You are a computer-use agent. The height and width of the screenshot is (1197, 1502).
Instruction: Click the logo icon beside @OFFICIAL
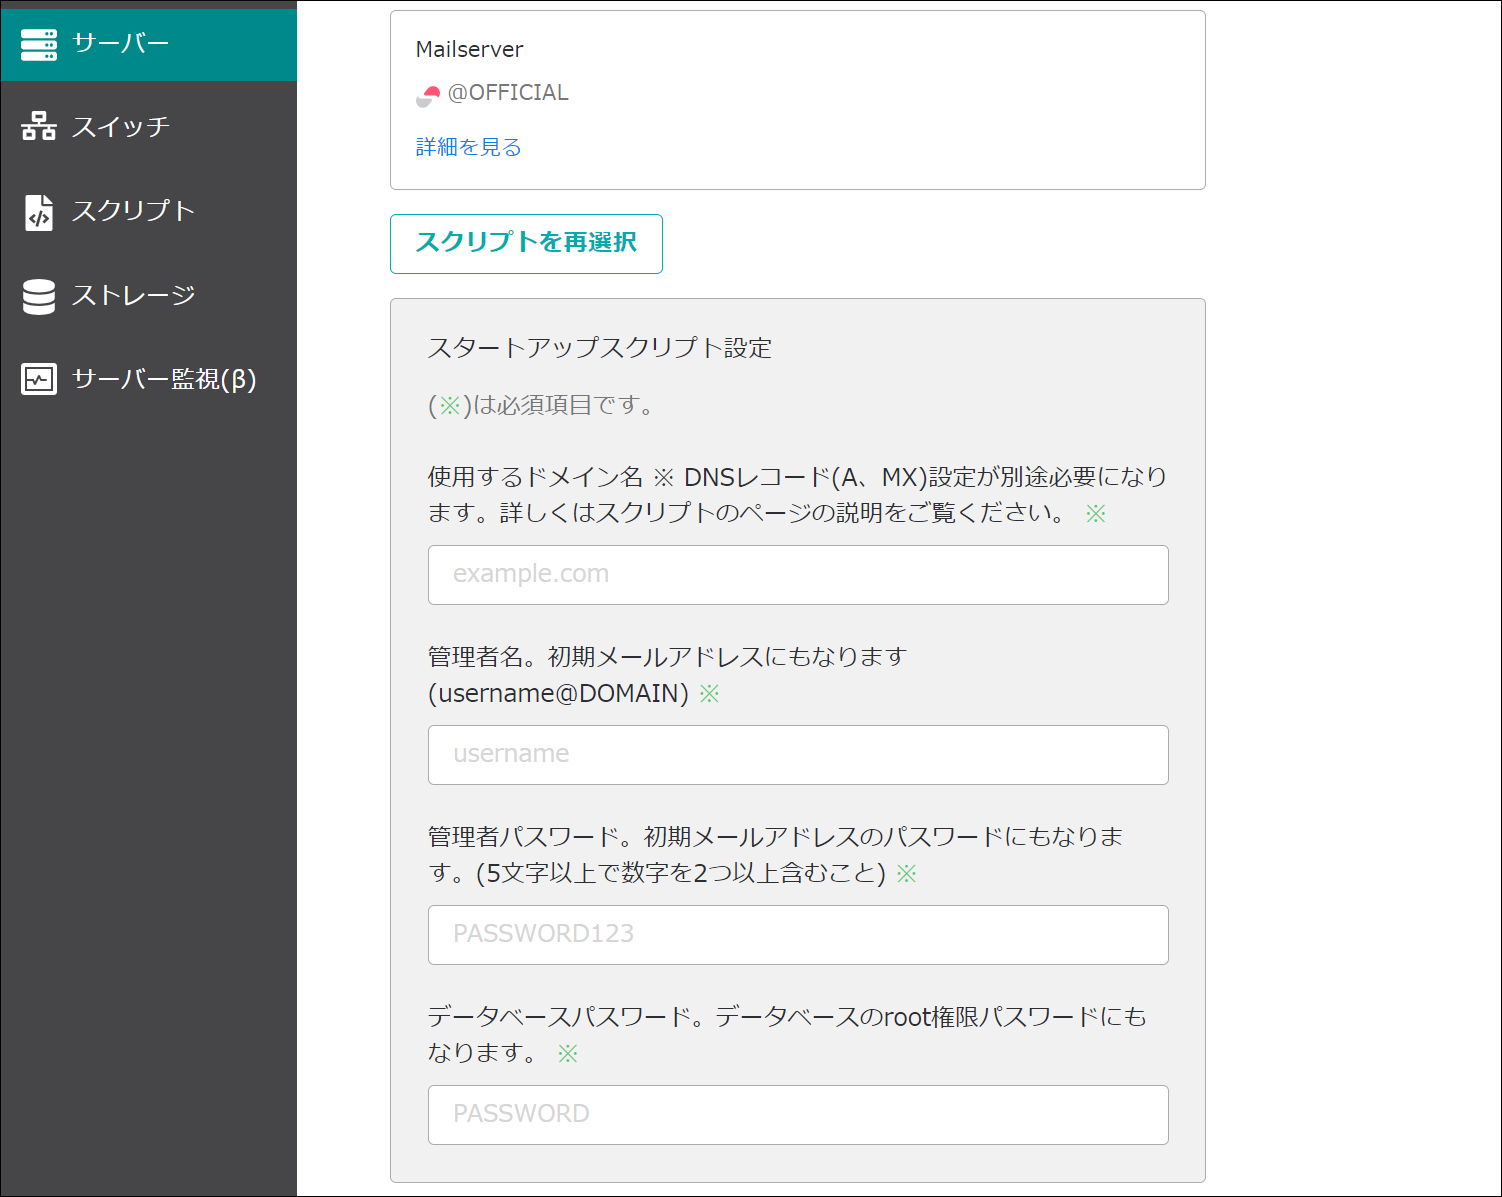click(428, 95)
